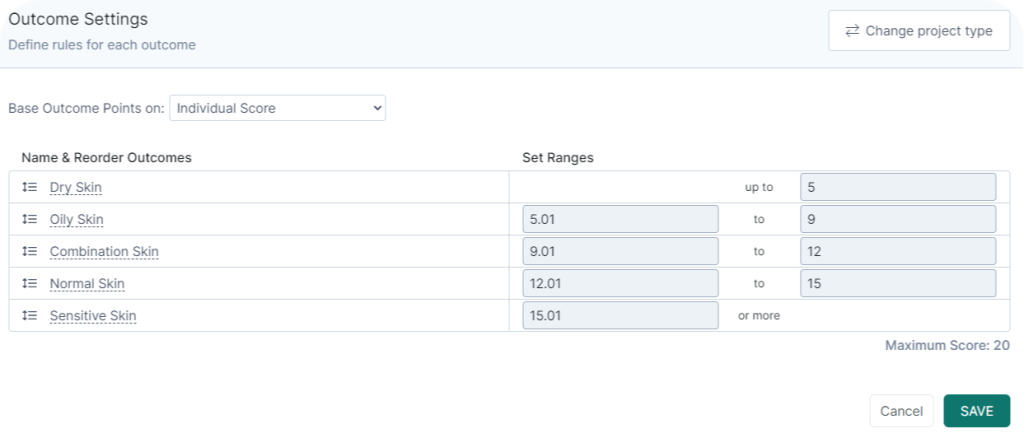Rename the Oily Skin outcome

click(76, 219)
